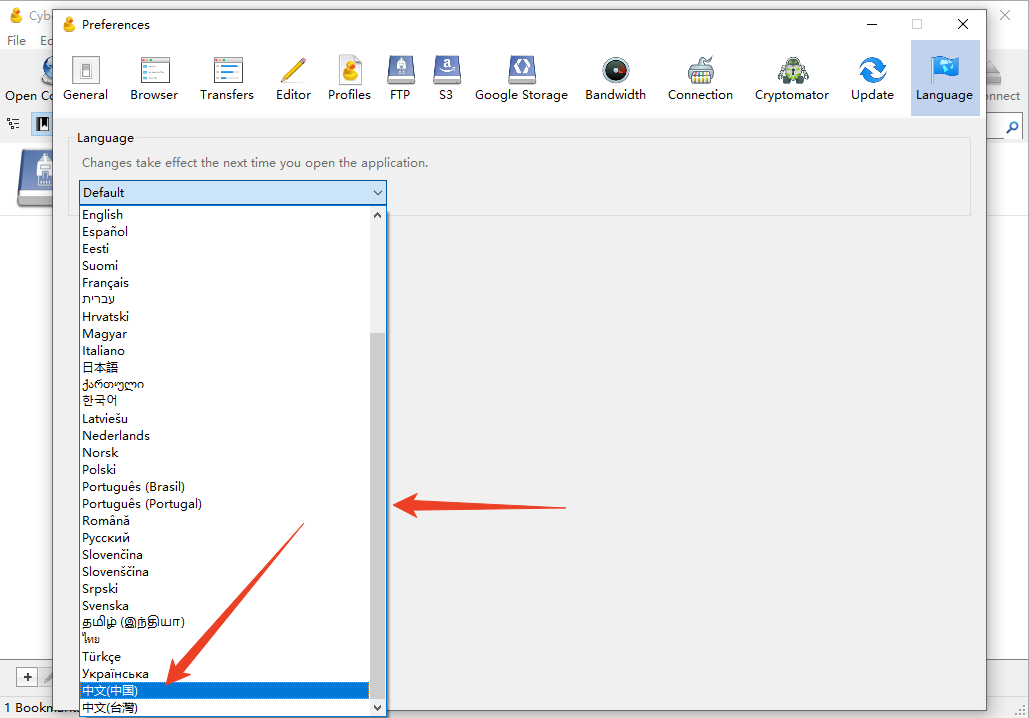The height and width of the screenshot is (718, 1029).
Task: Minimize the Preferences window
Action: [x=872, y=24]
